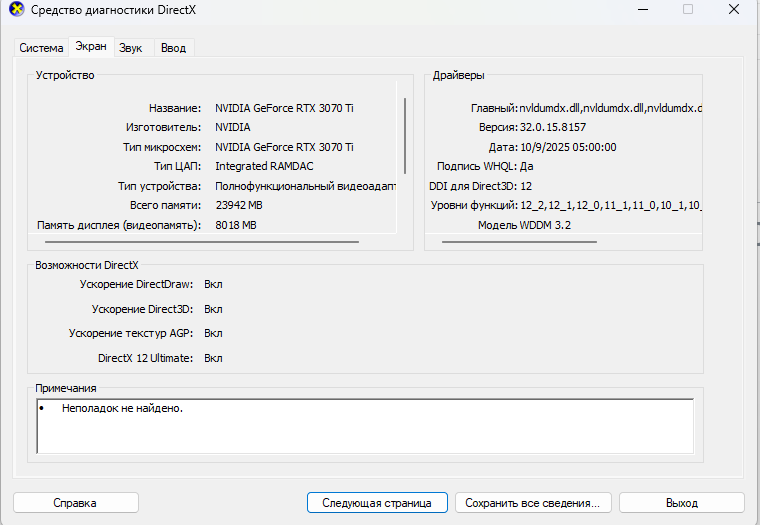Click Изготовитель value NVIDIA

click(x=233, y=127)
